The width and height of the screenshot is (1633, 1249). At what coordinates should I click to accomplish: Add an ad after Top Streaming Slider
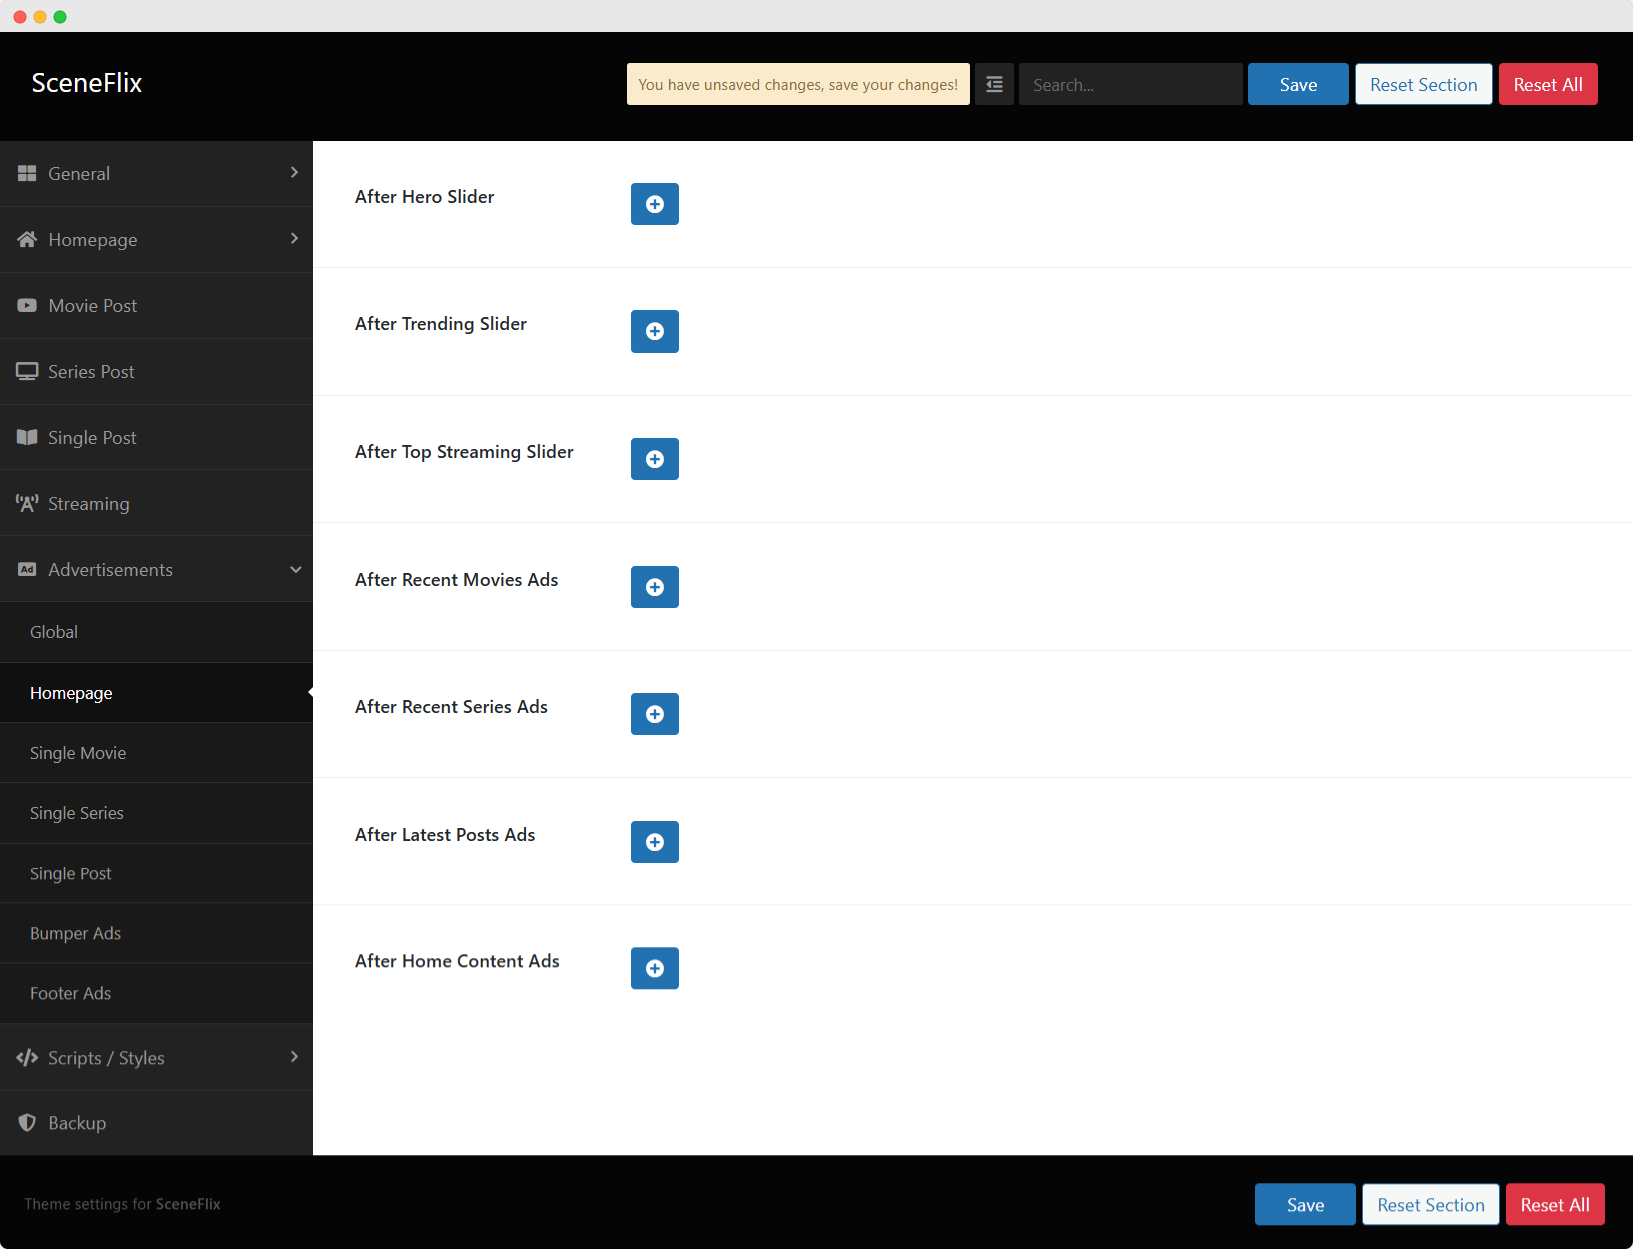655,459
